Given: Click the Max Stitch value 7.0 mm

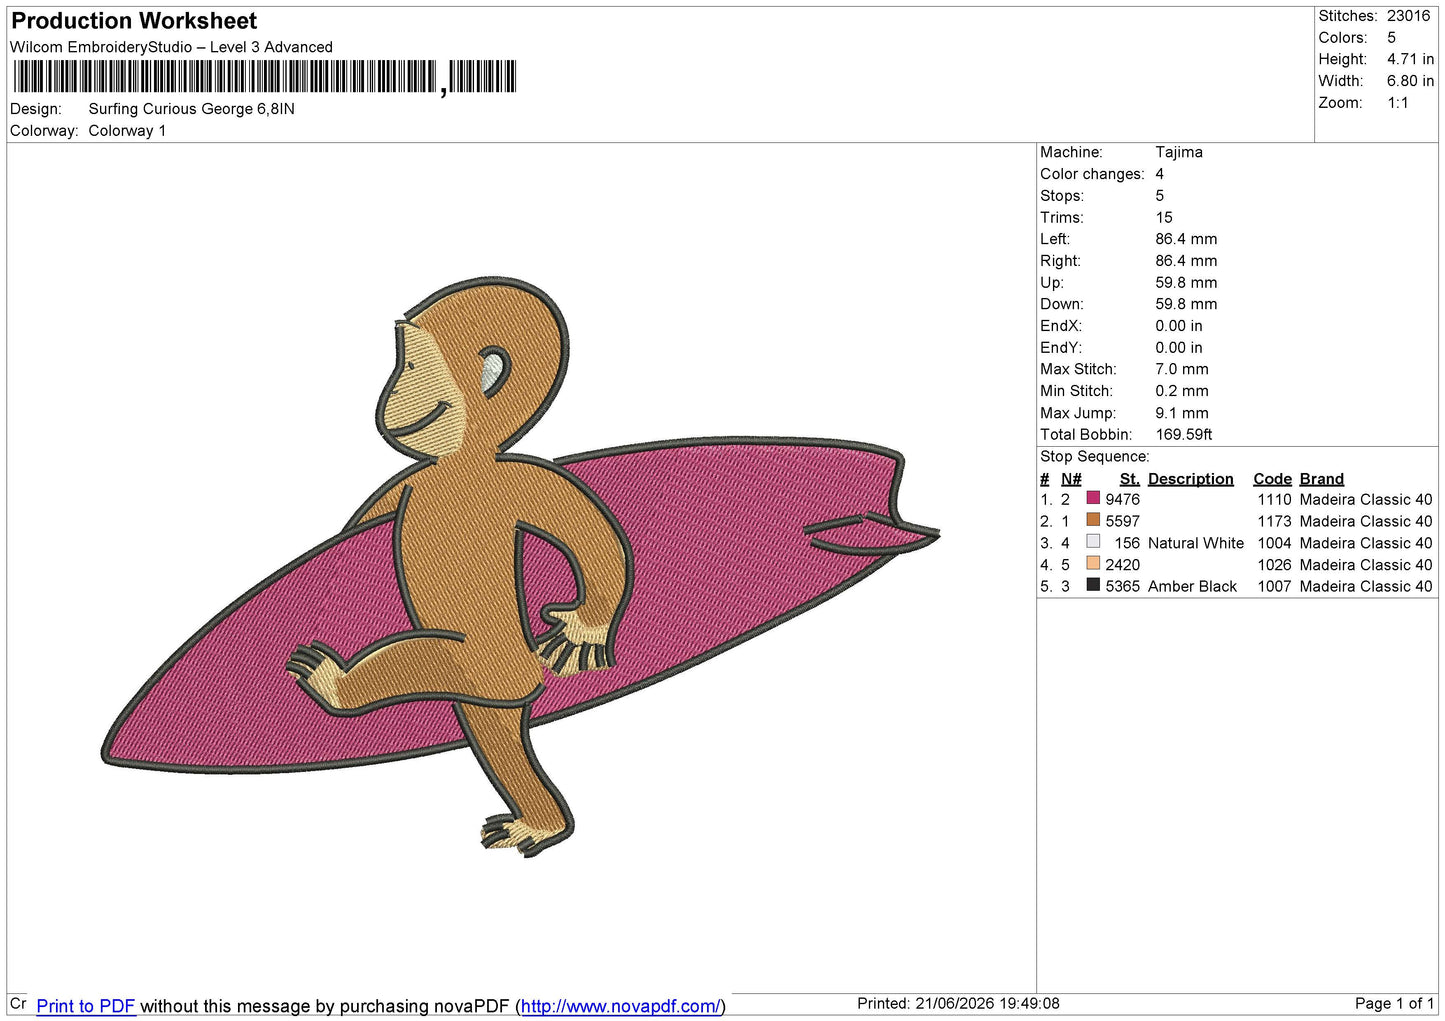Looking at the screenshot, I should click(x=1181, y=369).
